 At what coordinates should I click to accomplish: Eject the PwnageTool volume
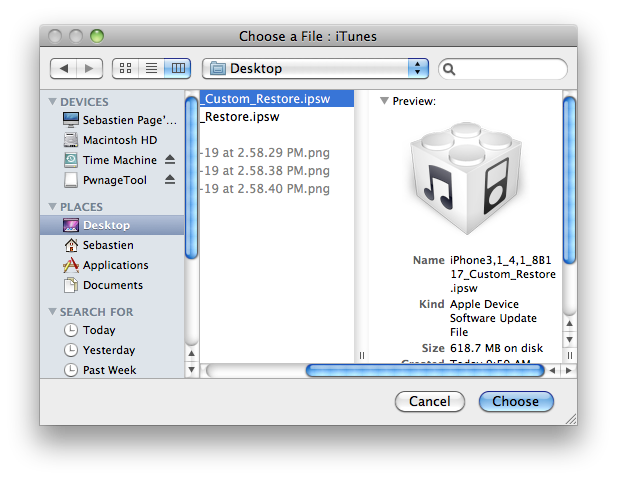(x=170, y=179)
